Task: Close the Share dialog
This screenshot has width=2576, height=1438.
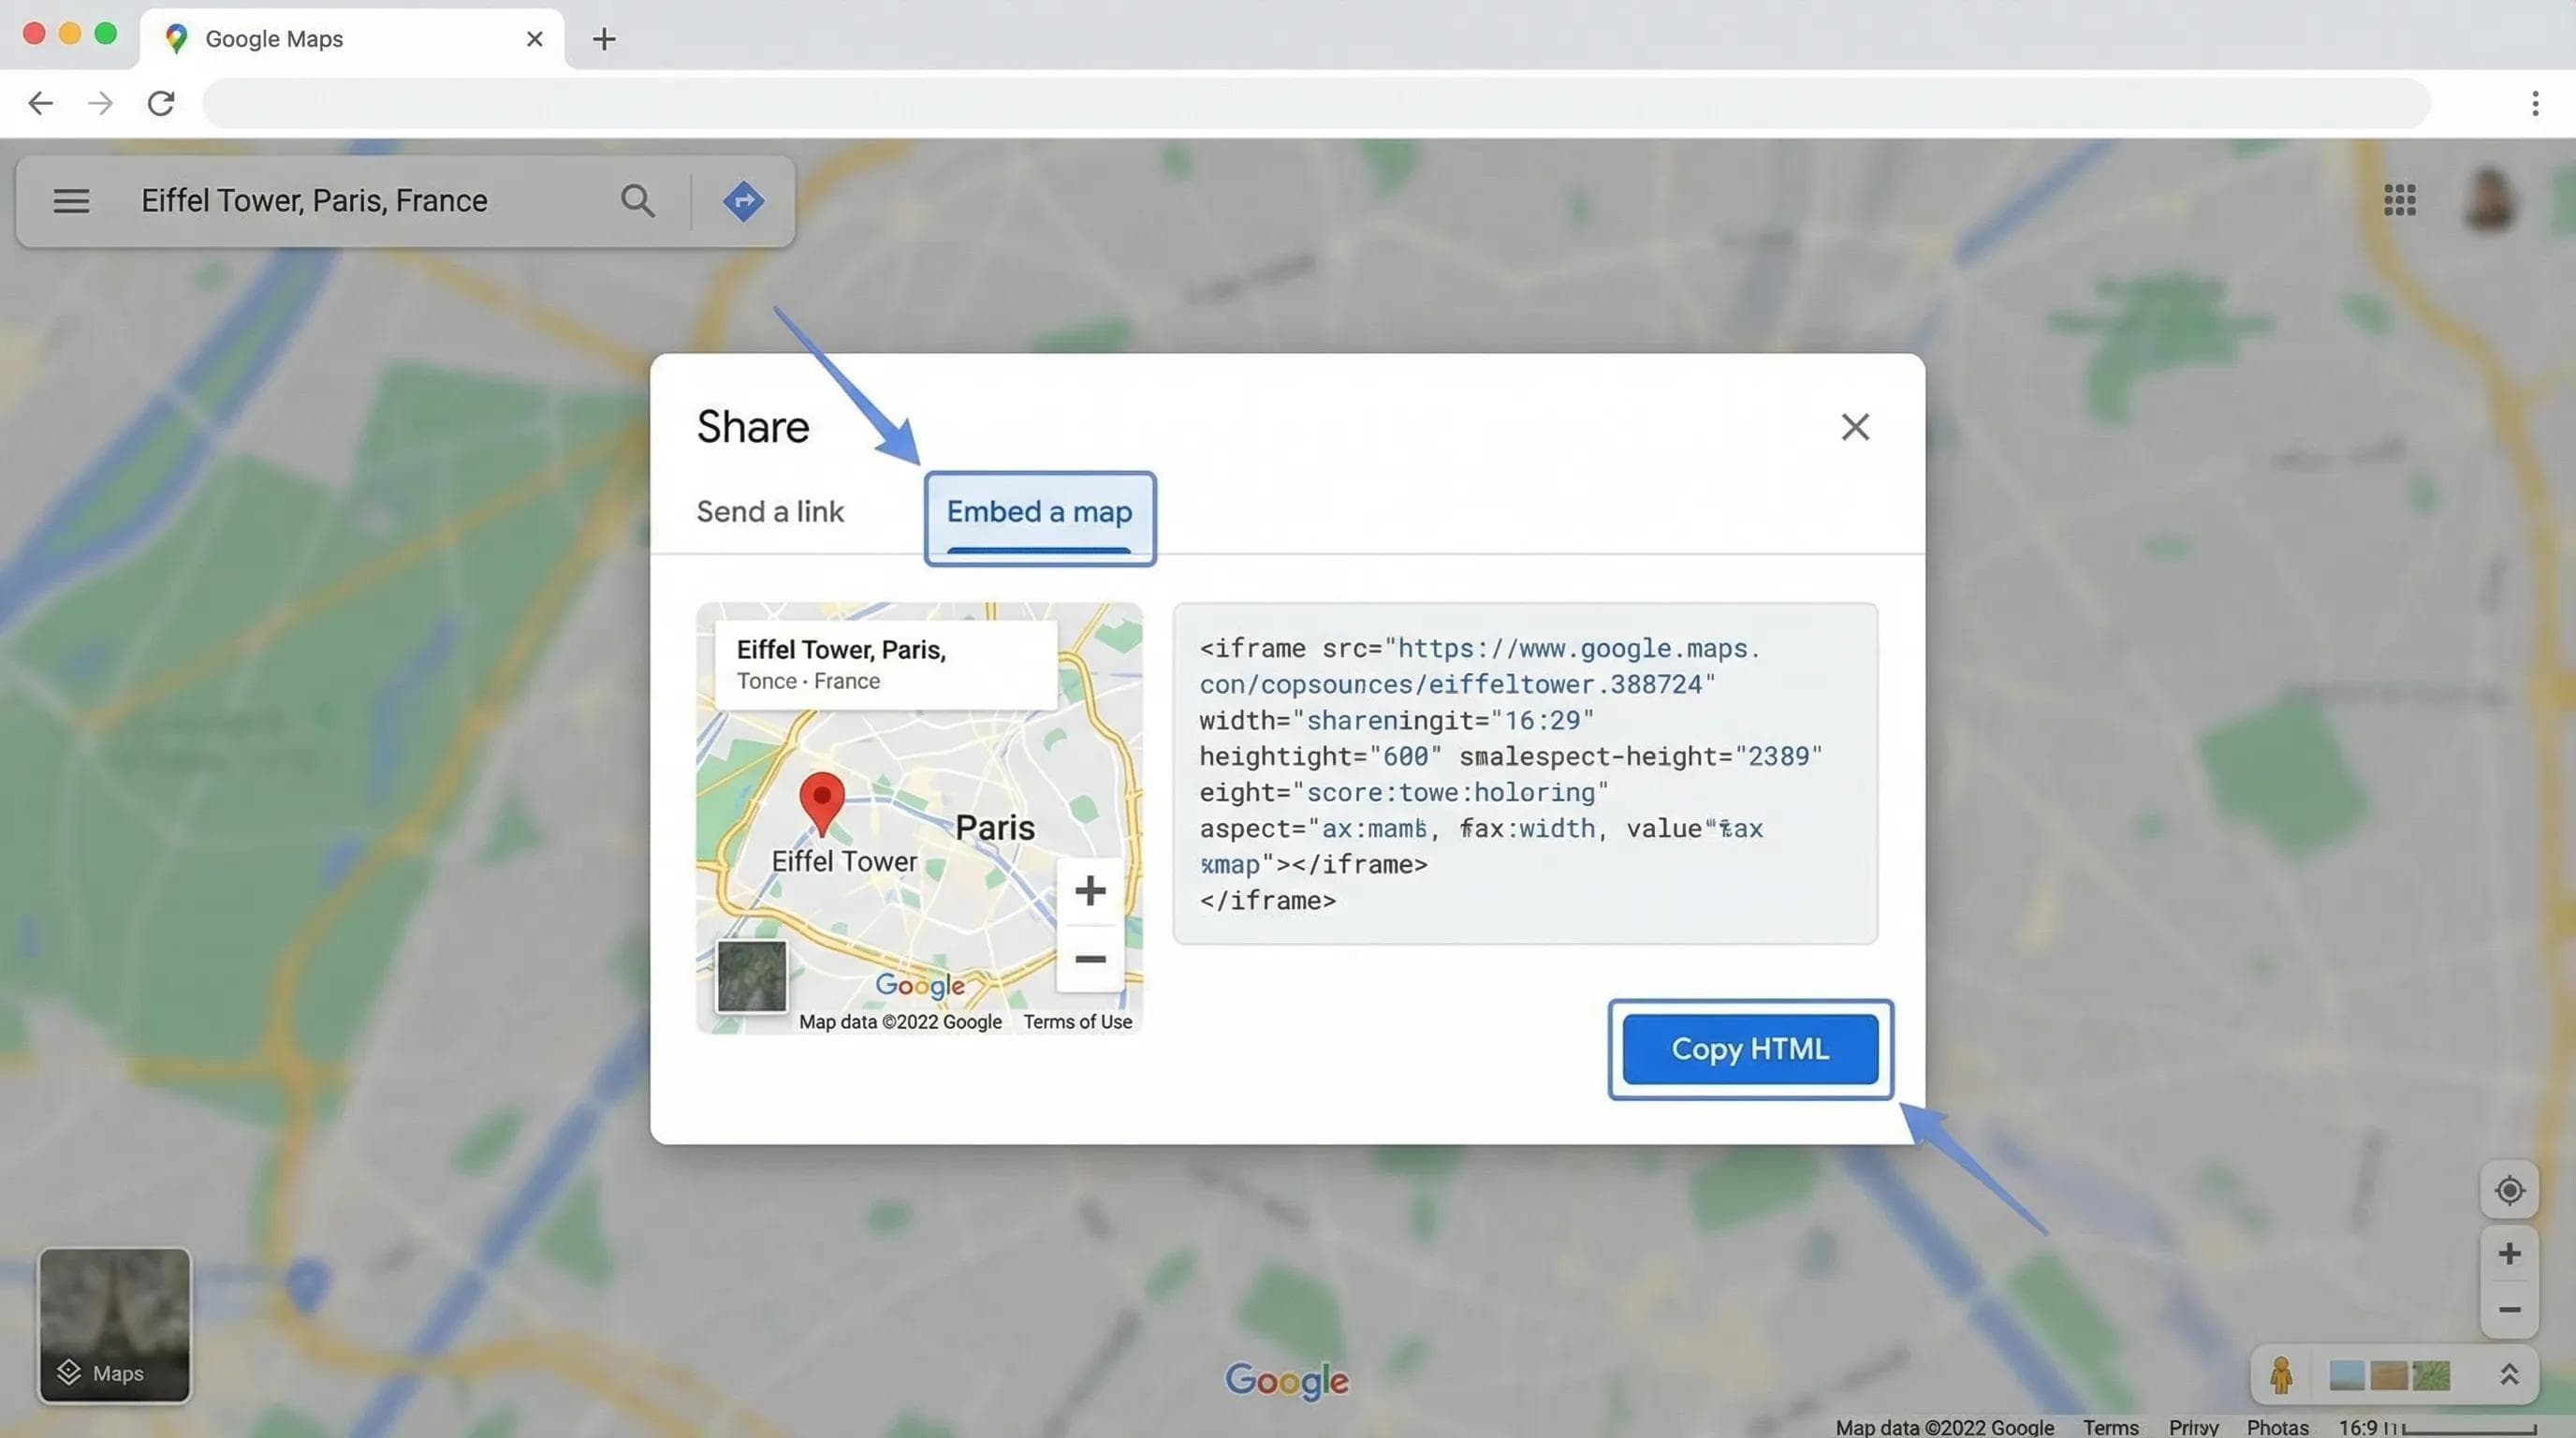Action: 1855,427
